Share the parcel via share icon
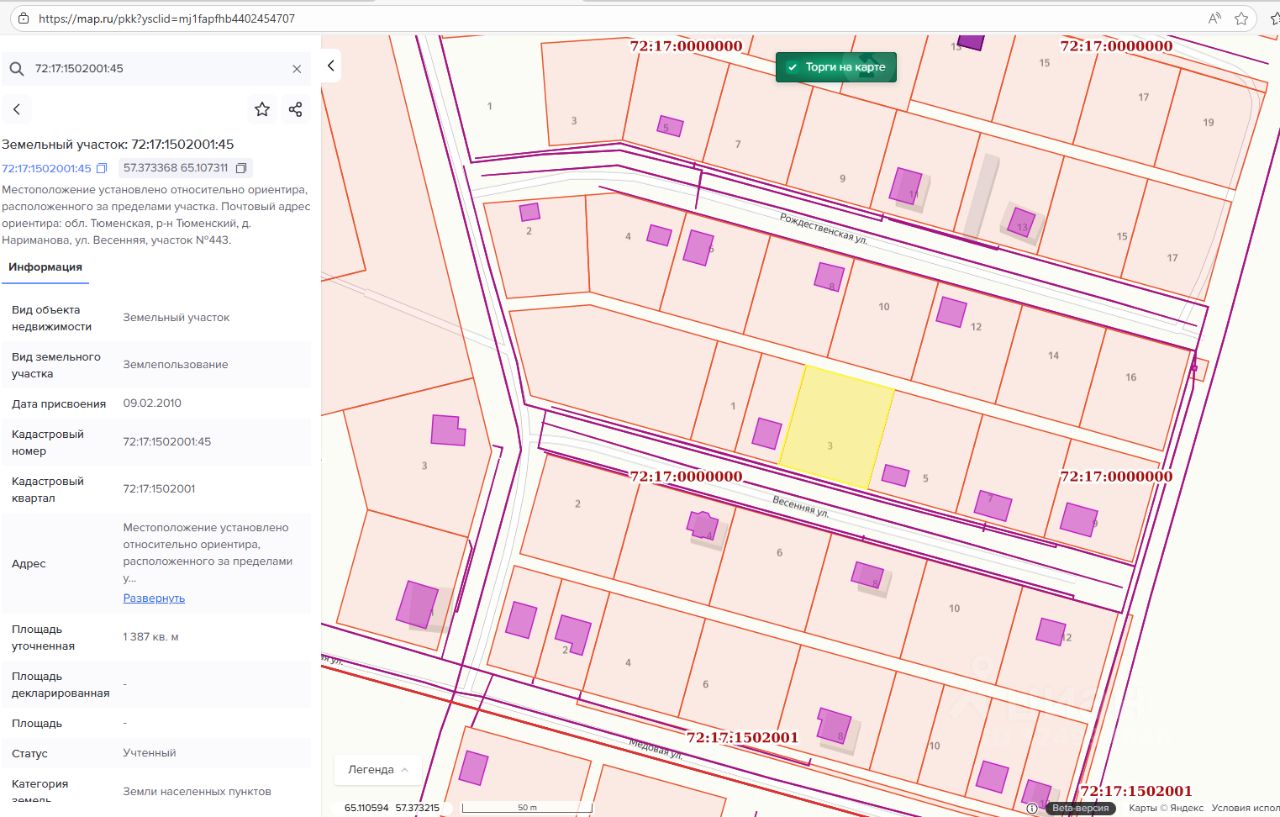Screen dimensions: 1280x817 [x=295, y=110]
